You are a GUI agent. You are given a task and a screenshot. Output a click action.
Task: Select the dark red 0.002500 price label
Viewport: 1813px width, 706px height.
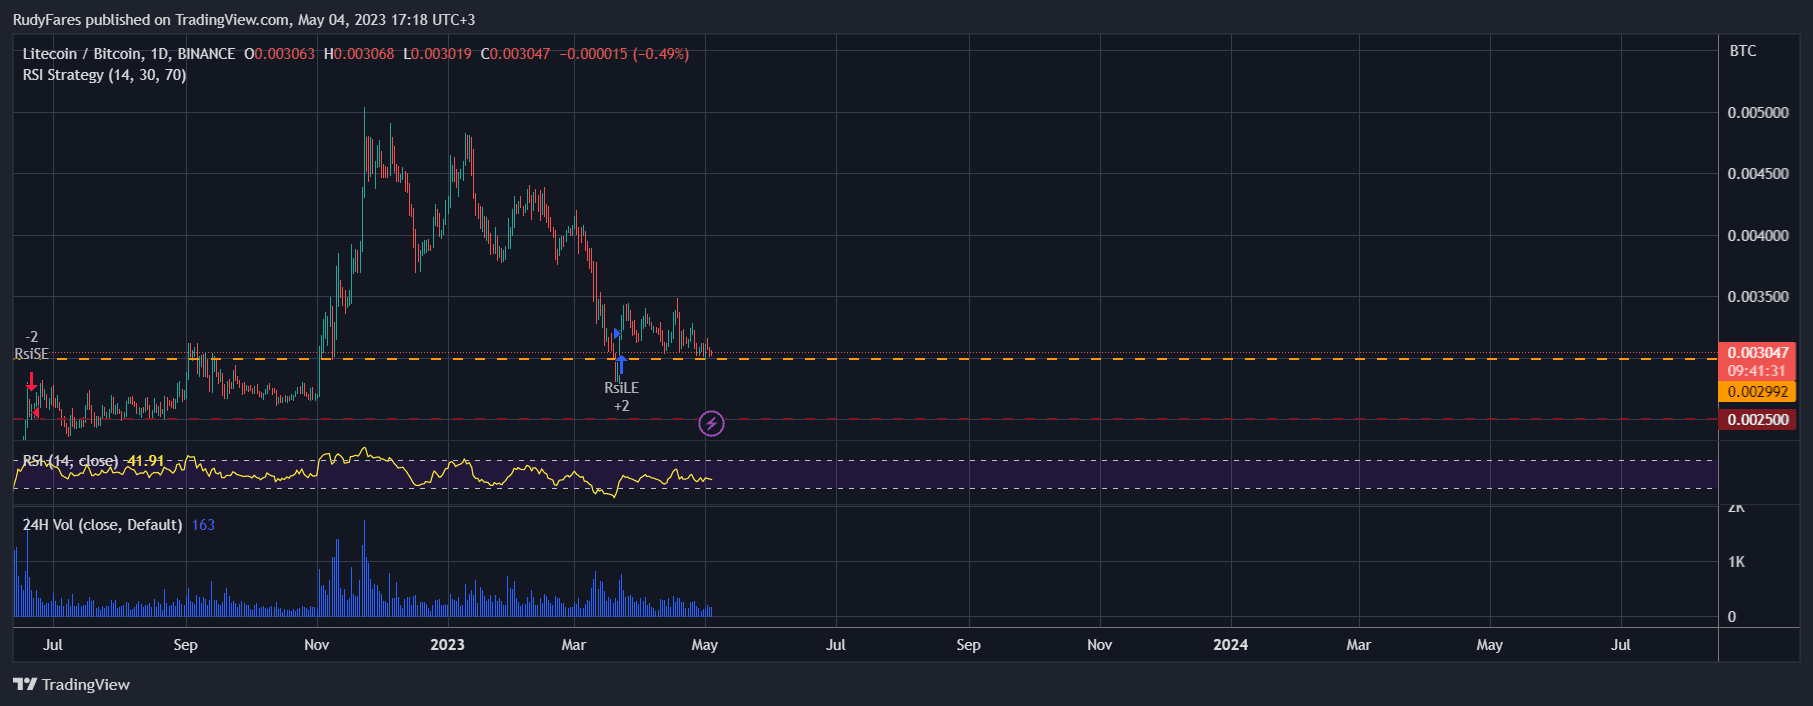(x=1757, y=420)
